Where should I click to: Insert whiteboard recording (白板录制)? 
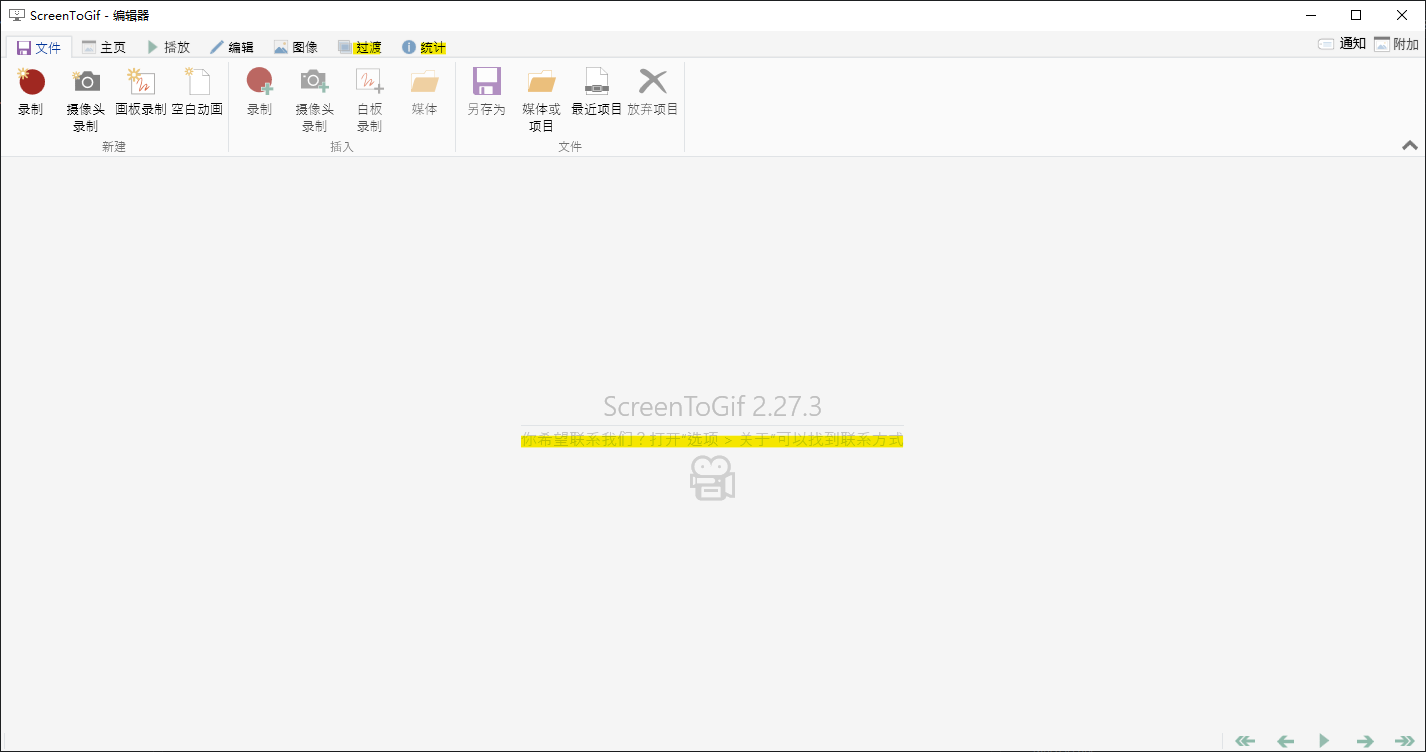click(369, 100)
